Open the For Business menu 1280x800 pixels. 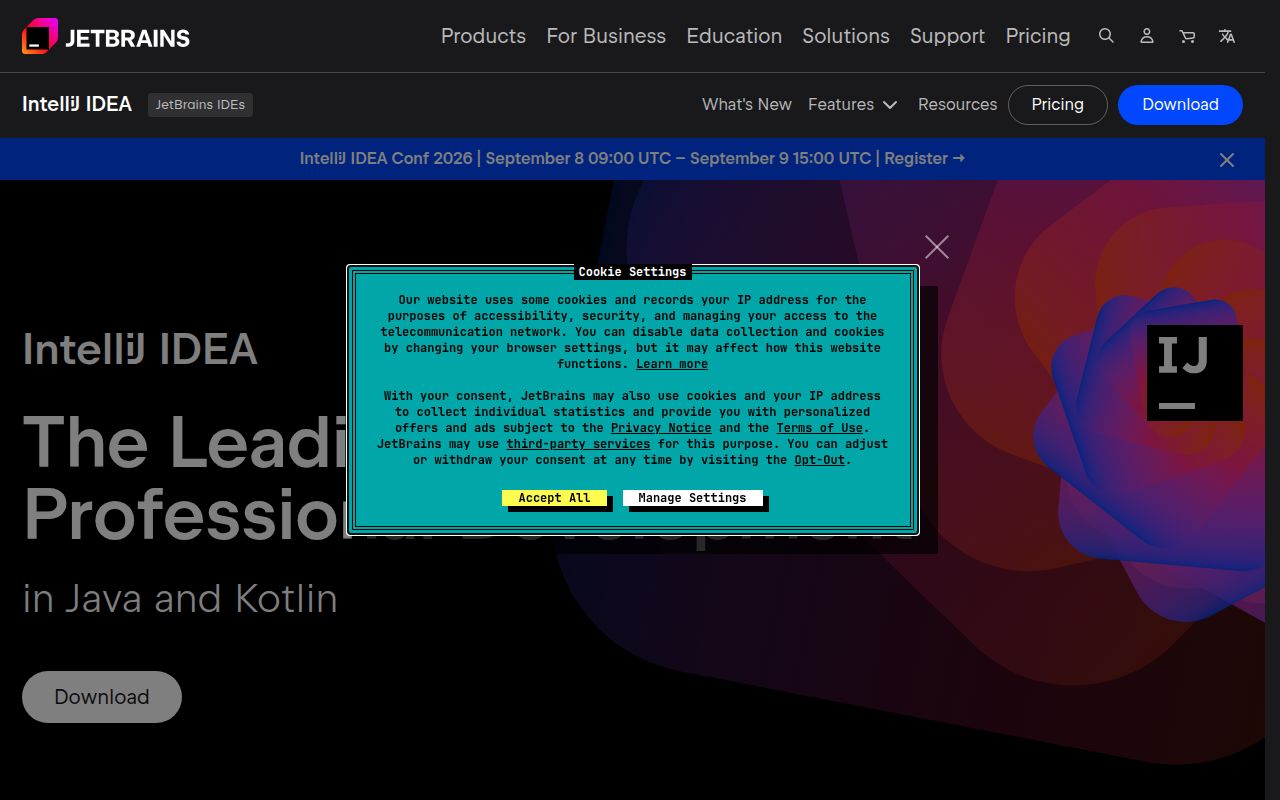(606, 36)
